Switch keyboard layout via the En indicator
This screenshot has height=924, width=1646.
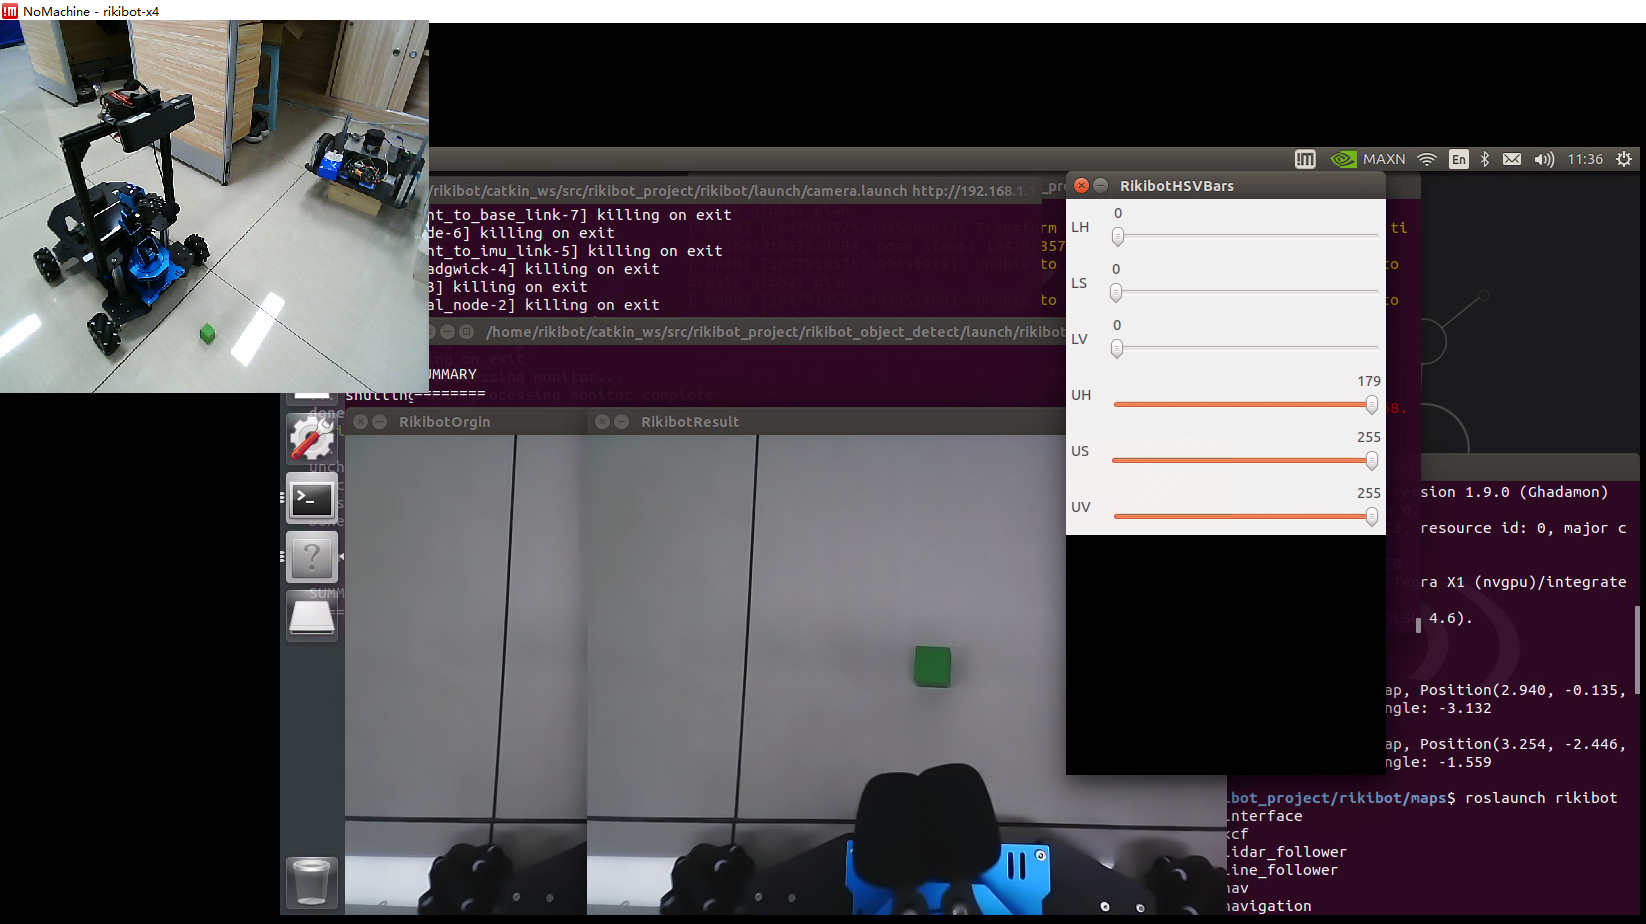(x=1459, y=158)
